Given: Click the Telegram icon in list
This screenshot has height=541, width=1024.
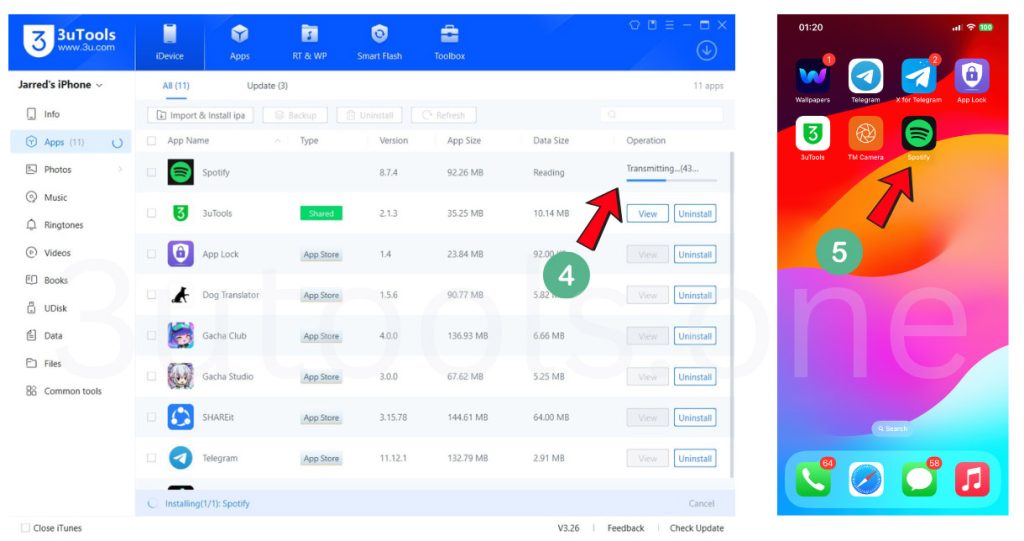Looking at the screenshot, I should click(180, 458).
